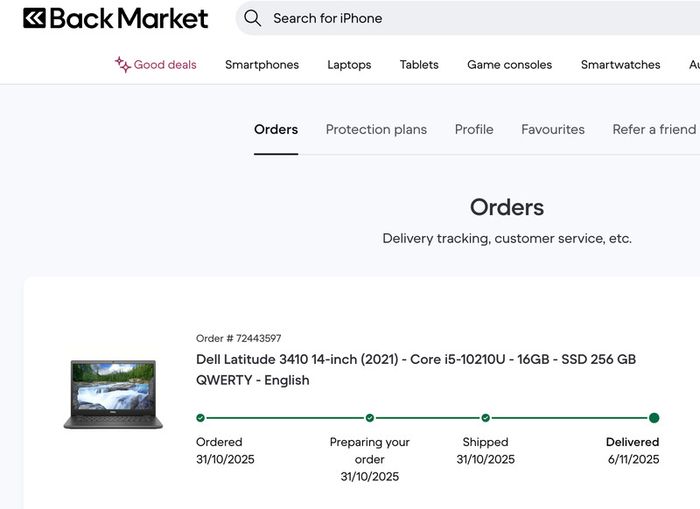This screenshot has height=509, width=700.
Task: Click the Dell Latitude laptop thumbnail
Action: 113,395
